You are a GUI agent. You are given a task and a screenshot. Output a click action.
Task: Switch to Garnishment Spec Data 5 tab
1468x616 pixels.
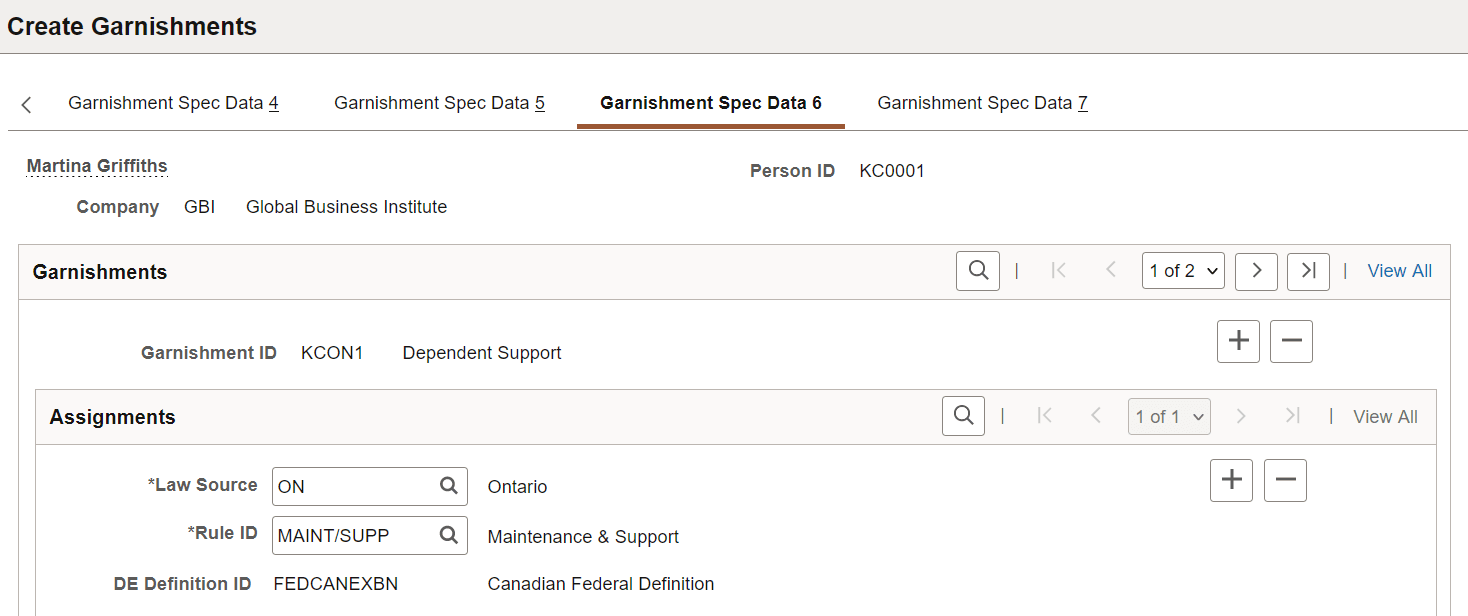tap(439, 102)
